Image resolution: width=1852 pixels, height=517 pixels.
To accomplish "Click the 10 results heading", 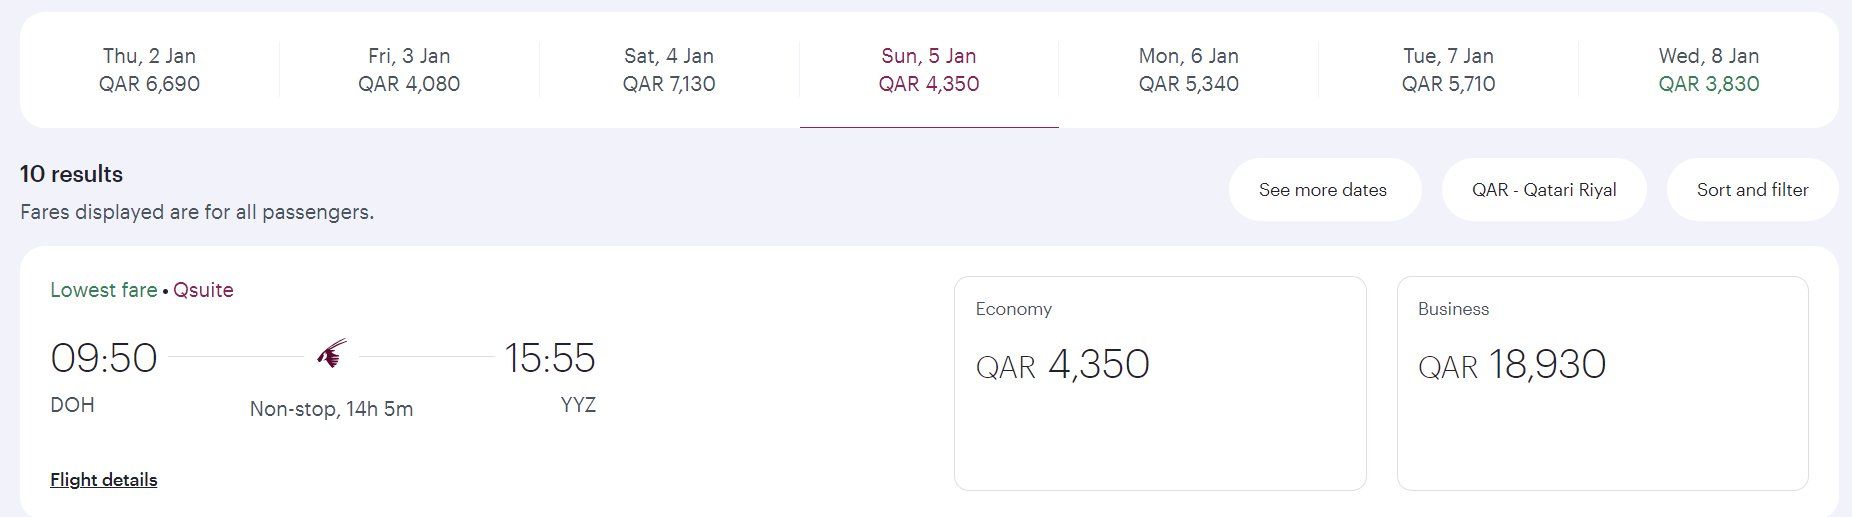I will click(x=71, y=174).
